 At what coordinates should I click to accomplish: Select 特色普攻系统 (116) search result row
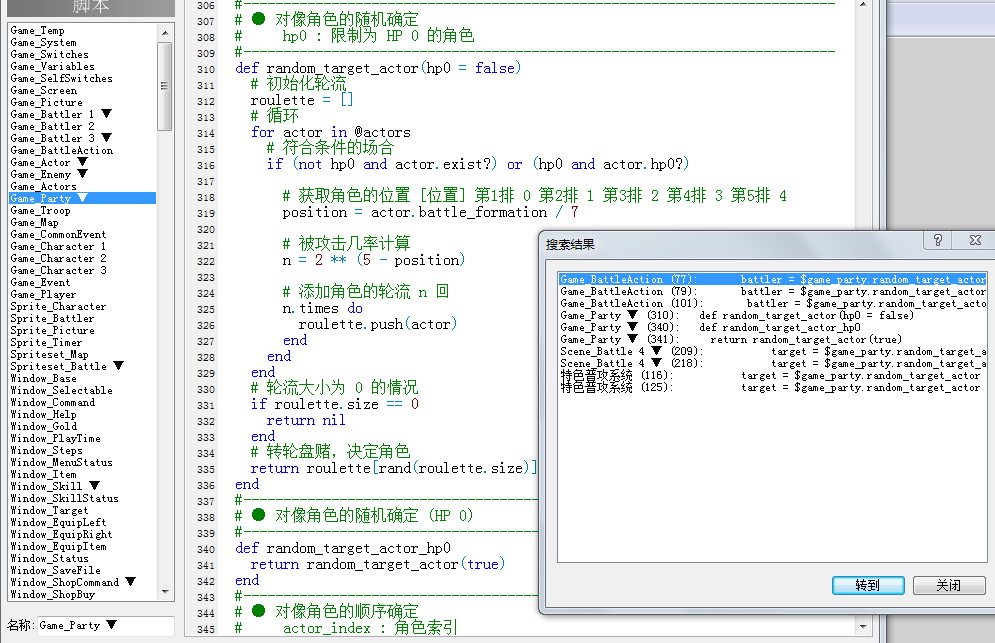pyautogui.click(x=773, y=376)
